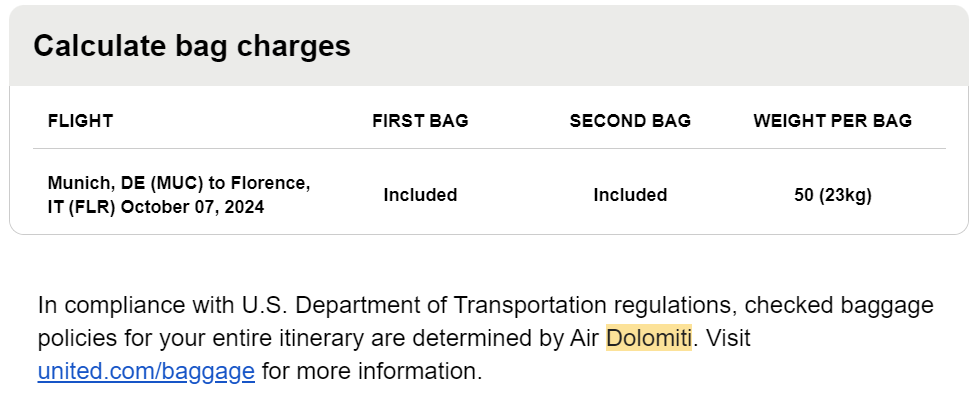Click the October 07, 2024 flight date

(192, 207)
